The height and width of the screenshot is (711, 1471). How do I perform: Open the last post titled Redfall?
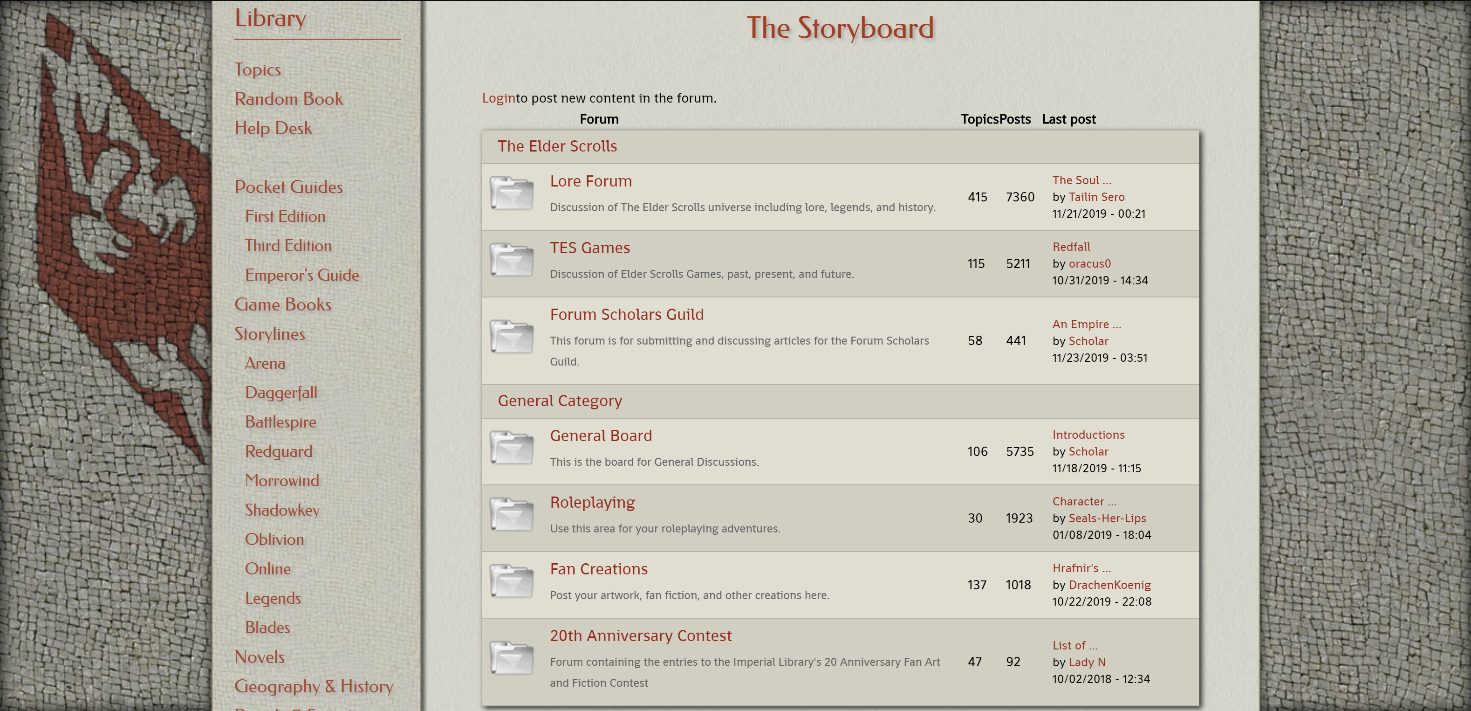coord(1071,247)
